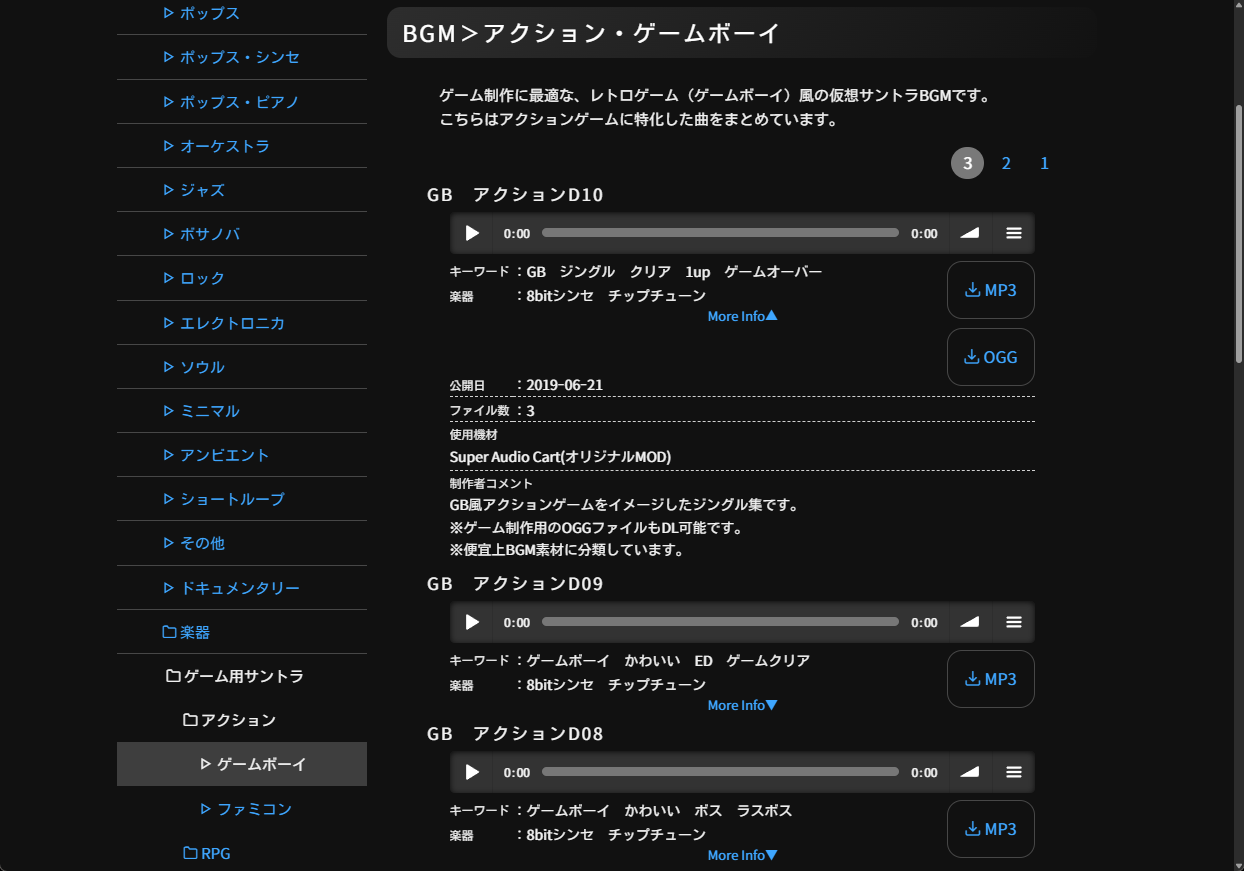
Task: Play the GB アクションD09 track
Action: pos(472,621)
